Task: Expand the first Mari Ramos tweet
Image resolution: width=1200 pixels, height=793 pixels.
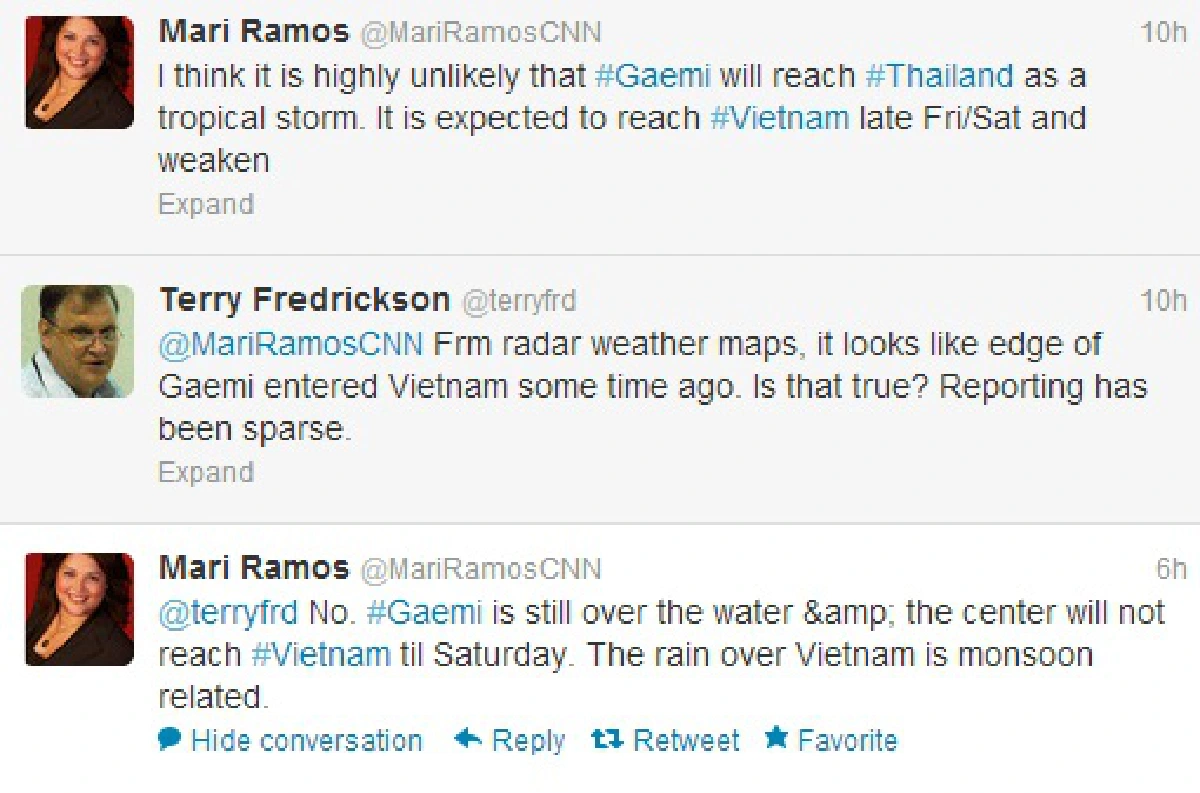Action: click(x=206, y=204)
